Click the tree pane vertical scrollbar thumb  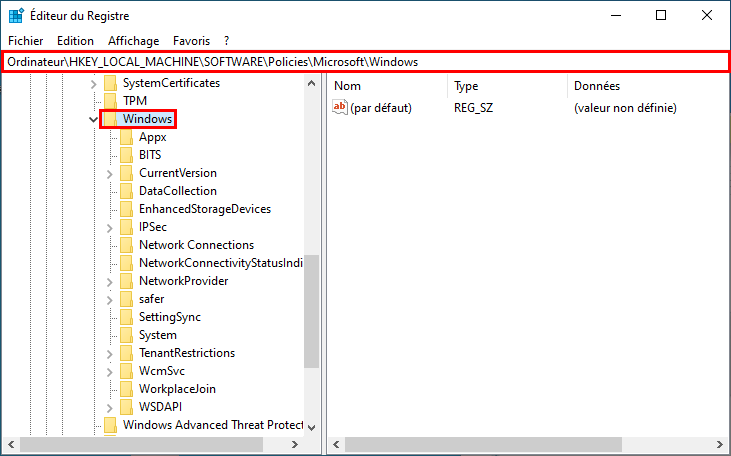coord(311,311)
